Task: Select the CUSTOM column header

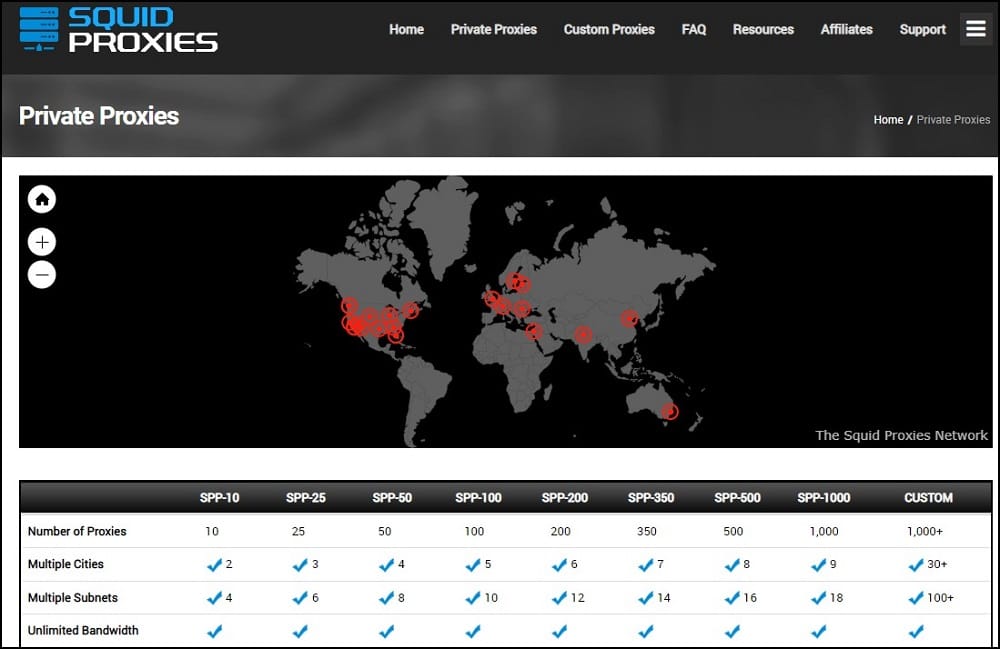Action: (929, 498)
